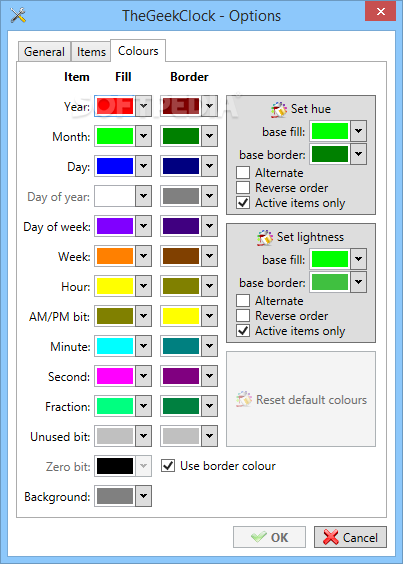Open Year fill colour dropdown arrow
The width and height of the screenshot is (403, 564).
tap(144, 106)
